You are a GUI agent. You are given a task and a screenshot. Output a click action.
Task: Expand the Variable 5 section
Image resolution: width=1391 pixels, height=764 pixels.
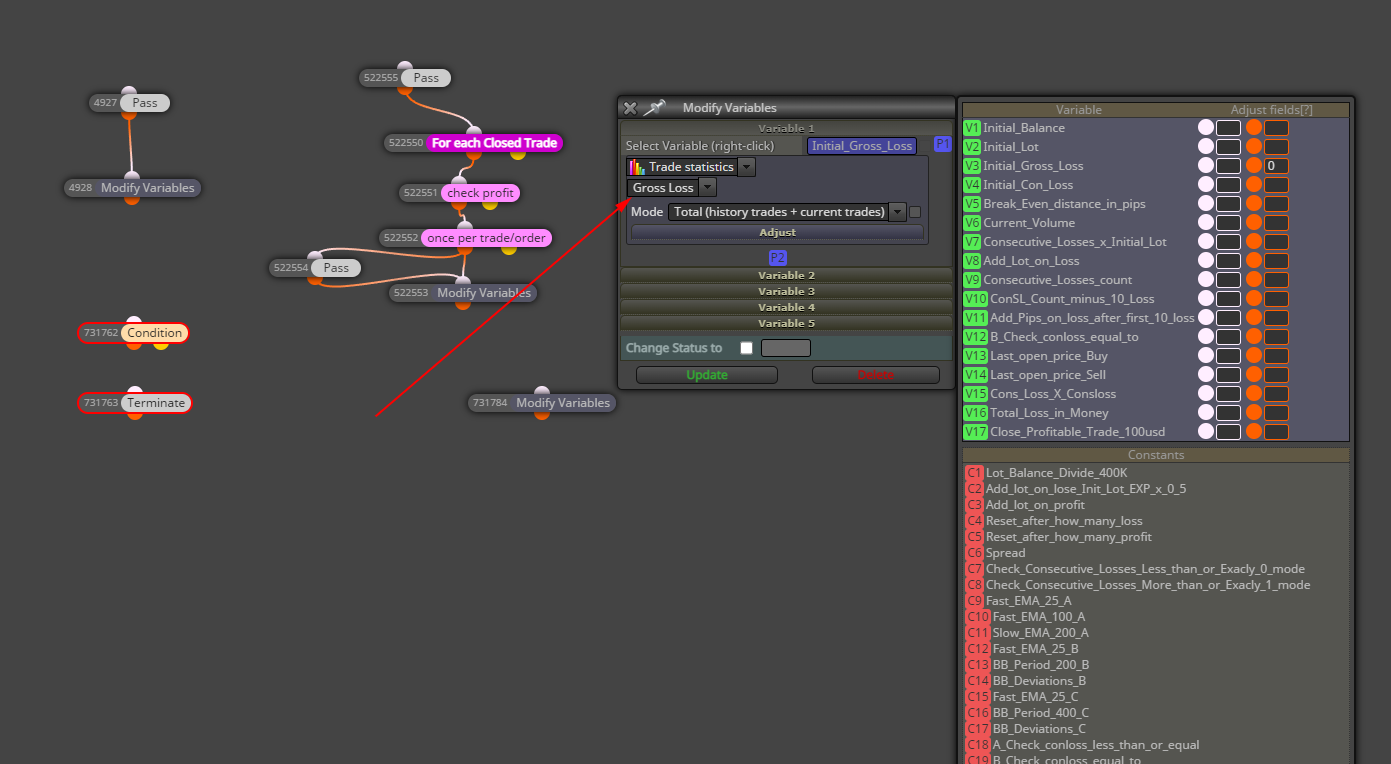click(x=786, y=323)
